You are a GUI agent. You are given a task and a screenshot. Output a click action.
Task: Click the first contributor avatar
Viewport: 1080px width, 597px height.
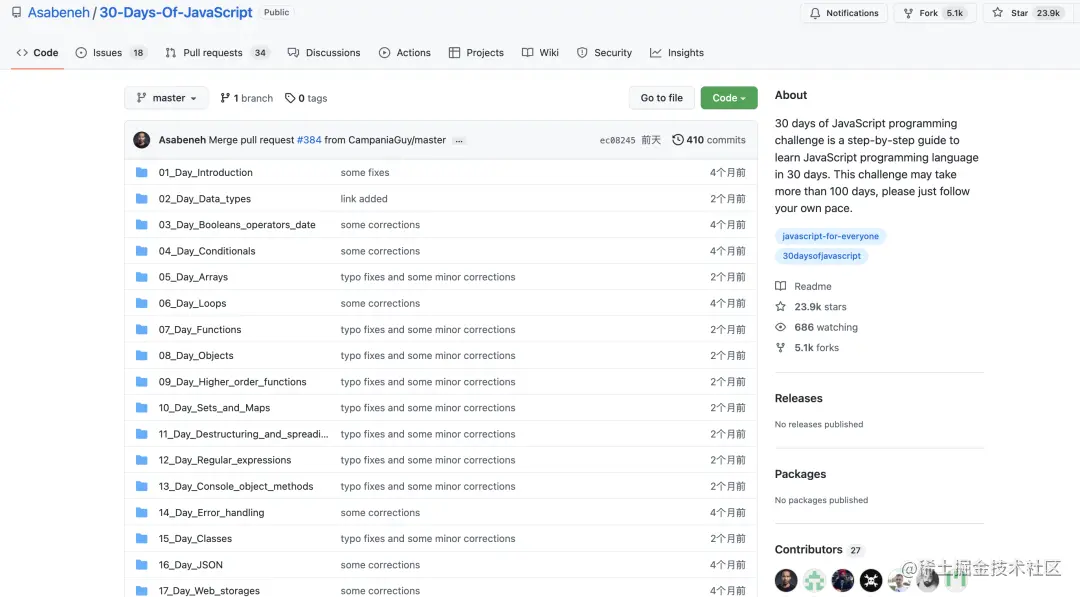(786, 580)
